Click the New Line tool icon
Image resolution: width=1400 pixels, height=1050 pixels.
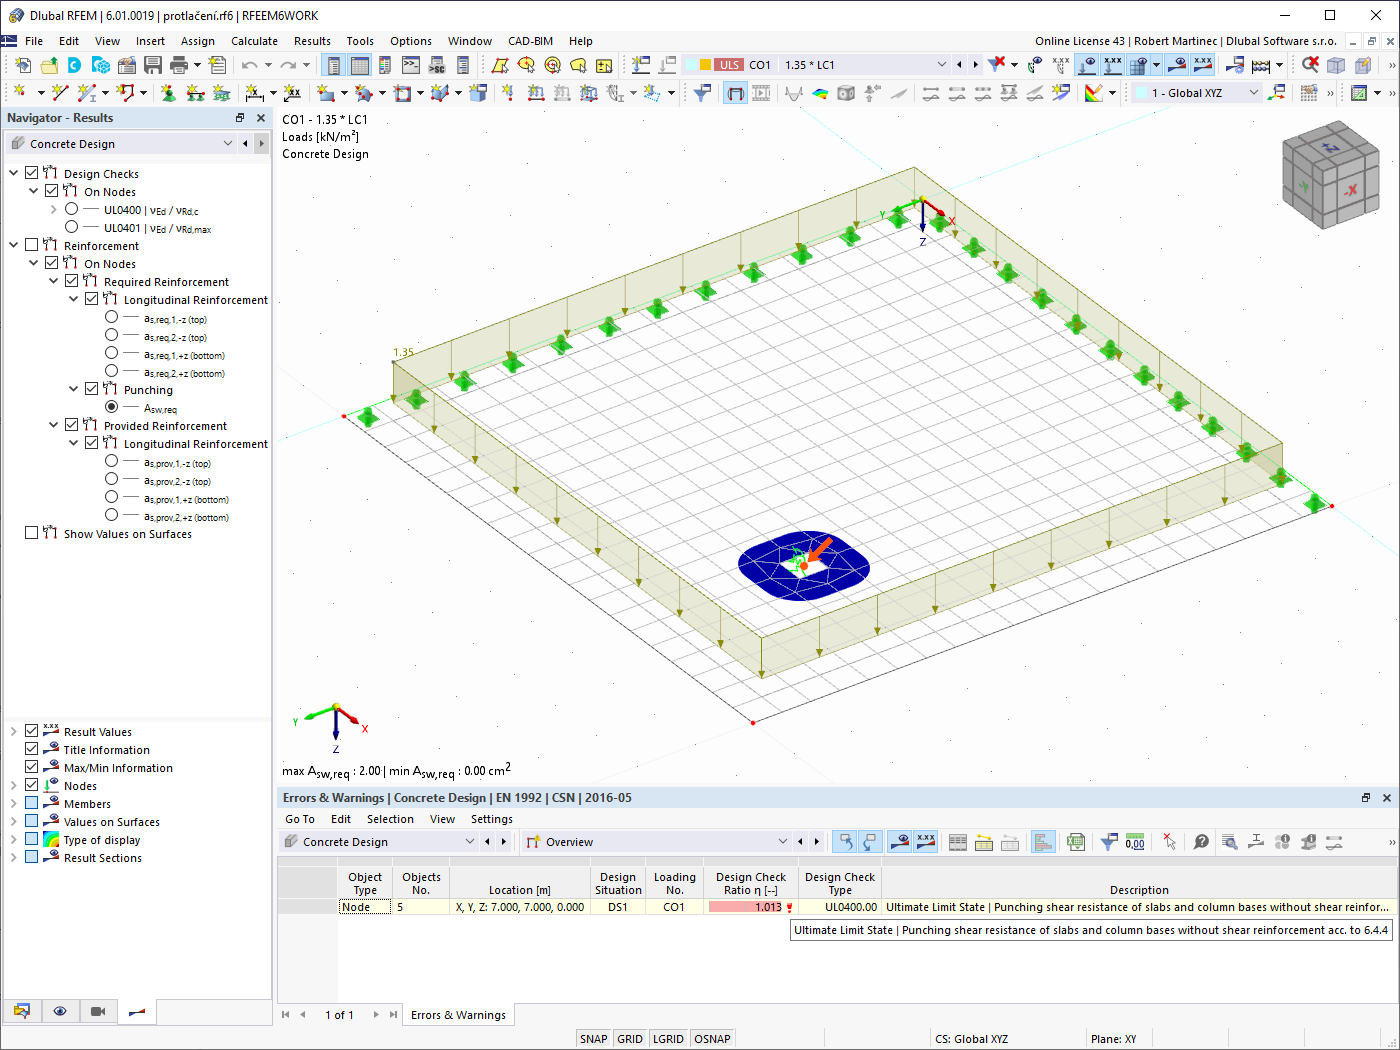click(60, 93)
